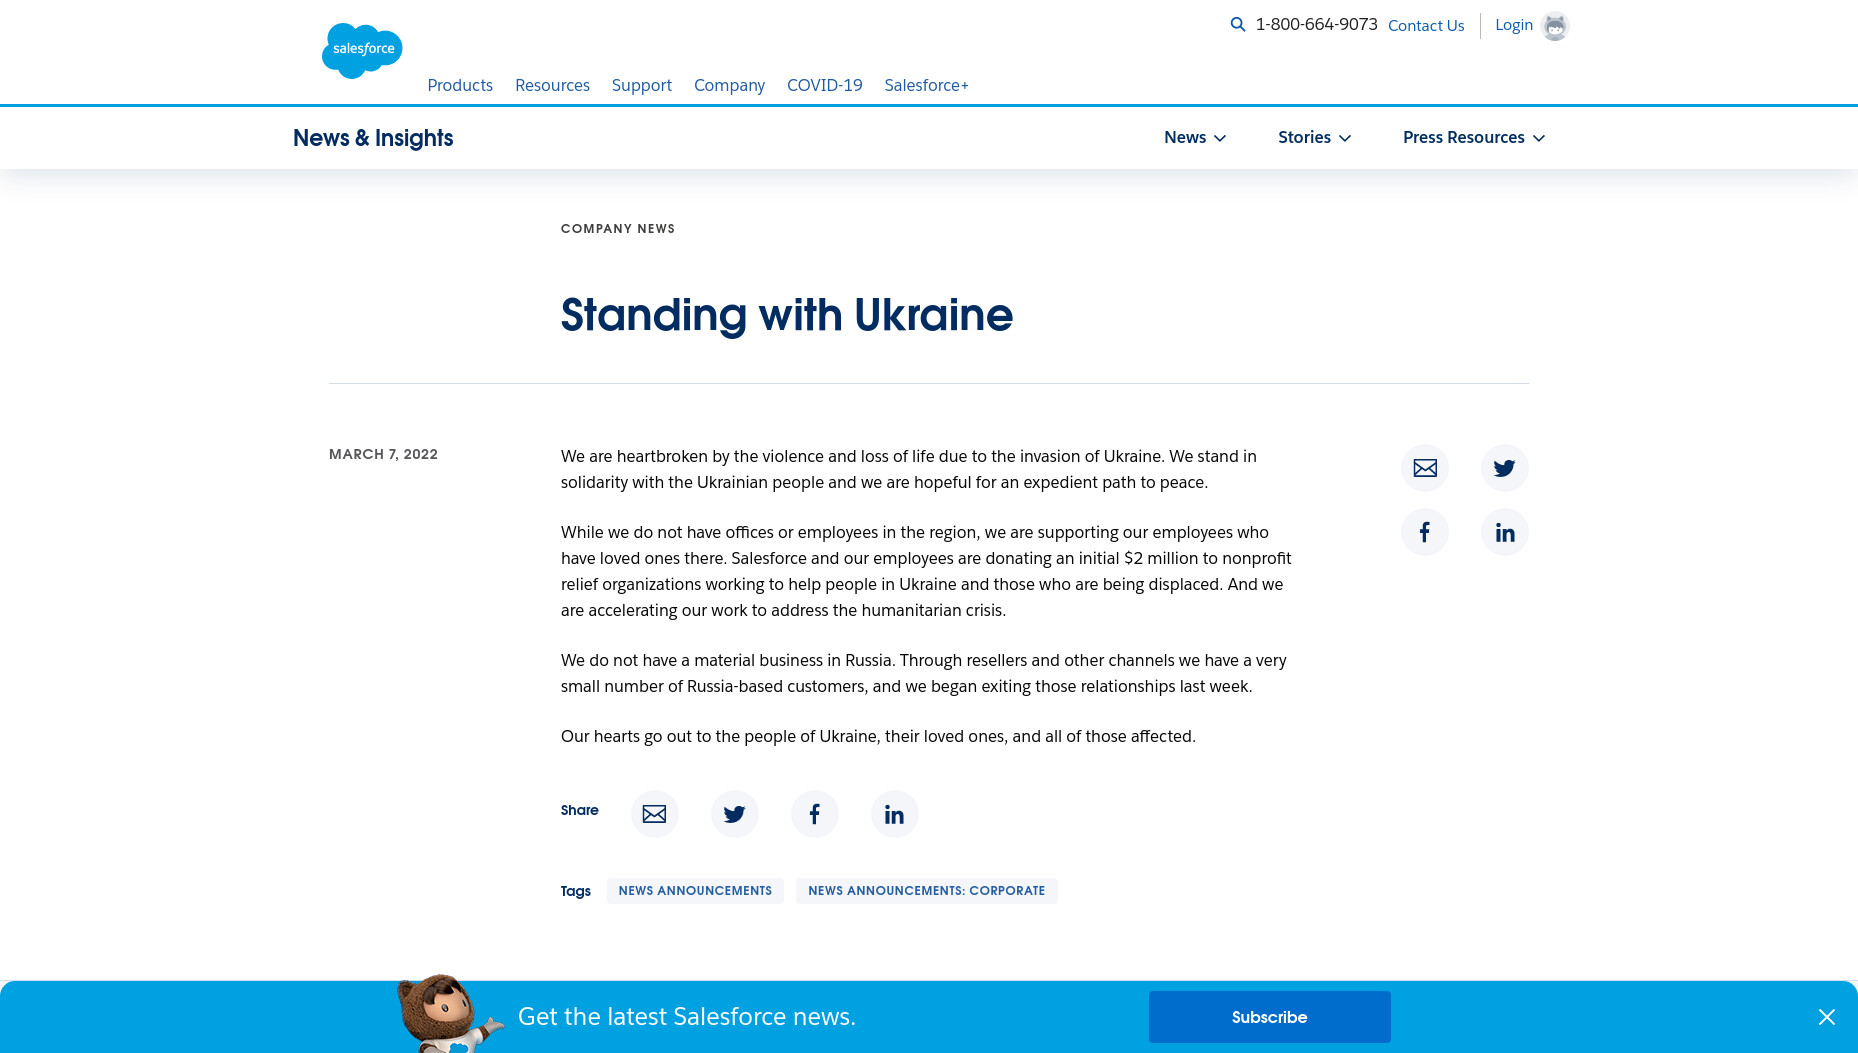Click the Astro avatar icon beside Login
1858x1053 pixels.
tap(1555, 26)
